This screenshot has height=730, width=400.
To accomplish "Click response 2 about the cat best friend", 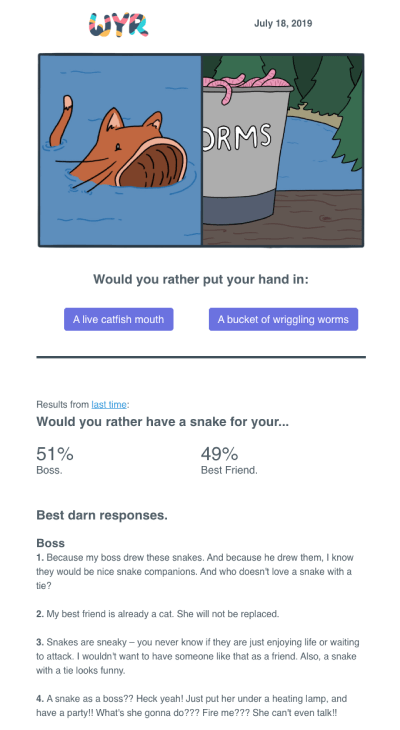I will point(158,614).
